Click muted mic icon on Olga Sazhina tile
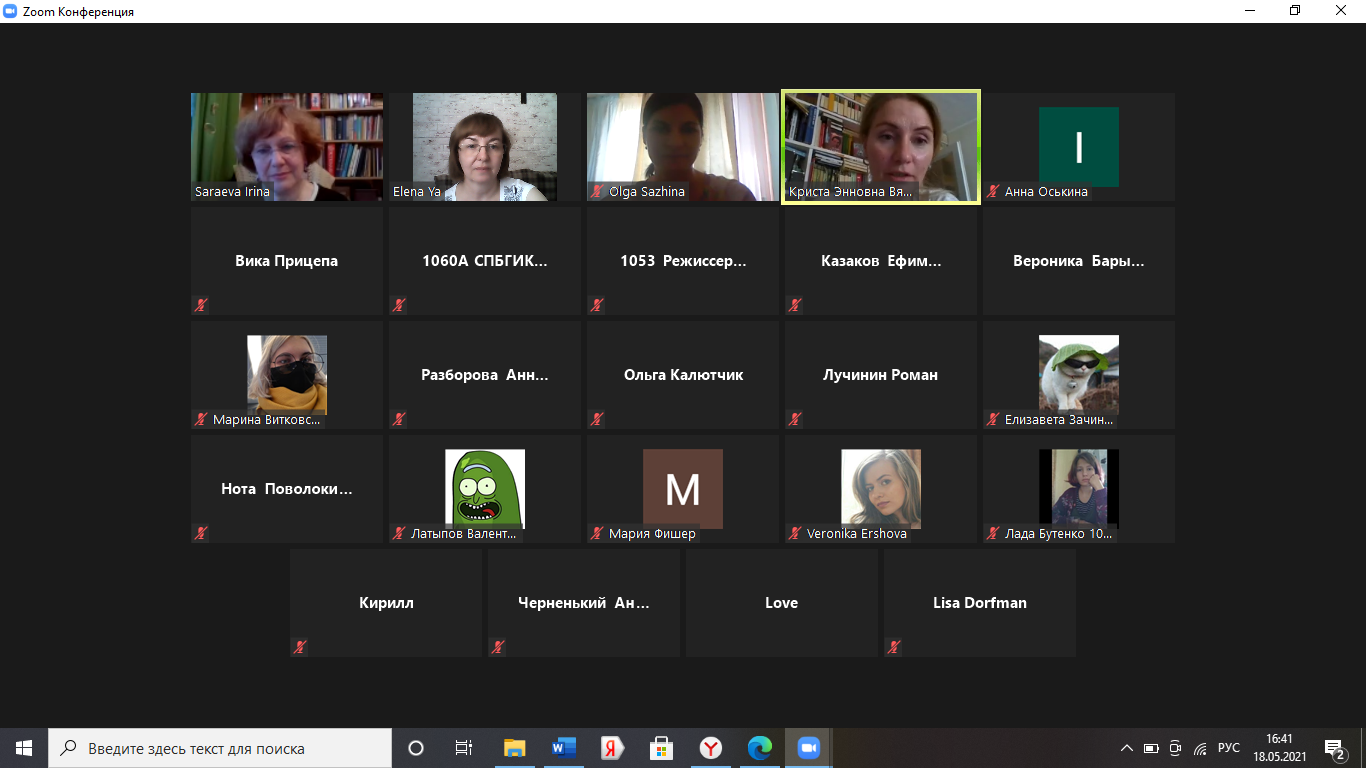 598,192
